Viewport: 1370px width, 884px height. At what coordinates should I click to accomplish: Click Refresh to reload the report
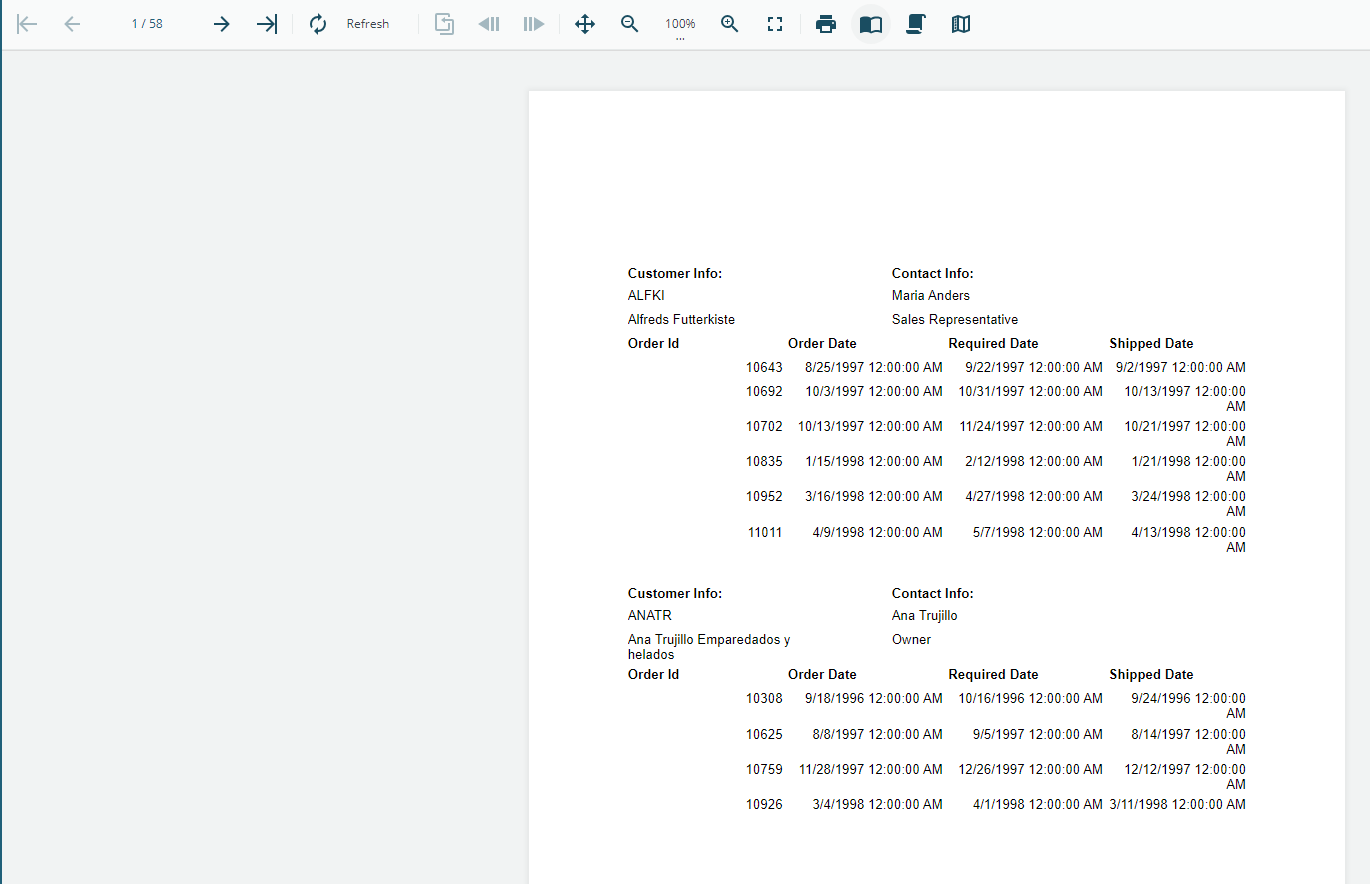pyautogui.click(x=367, y=23)
